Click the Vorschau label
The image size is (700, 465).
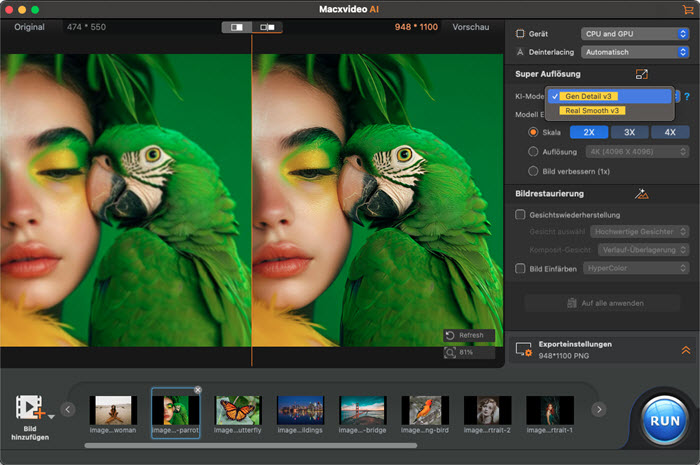click(471, 27)
